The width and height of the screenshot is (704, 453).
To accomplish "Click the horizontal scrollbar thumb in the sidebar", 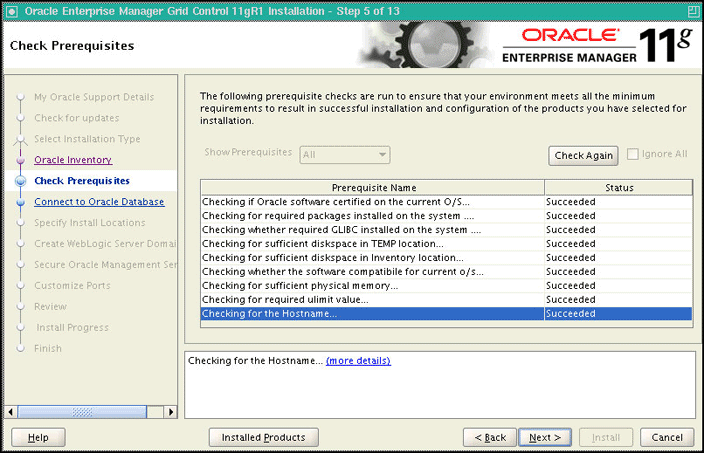I will [82, 412].
